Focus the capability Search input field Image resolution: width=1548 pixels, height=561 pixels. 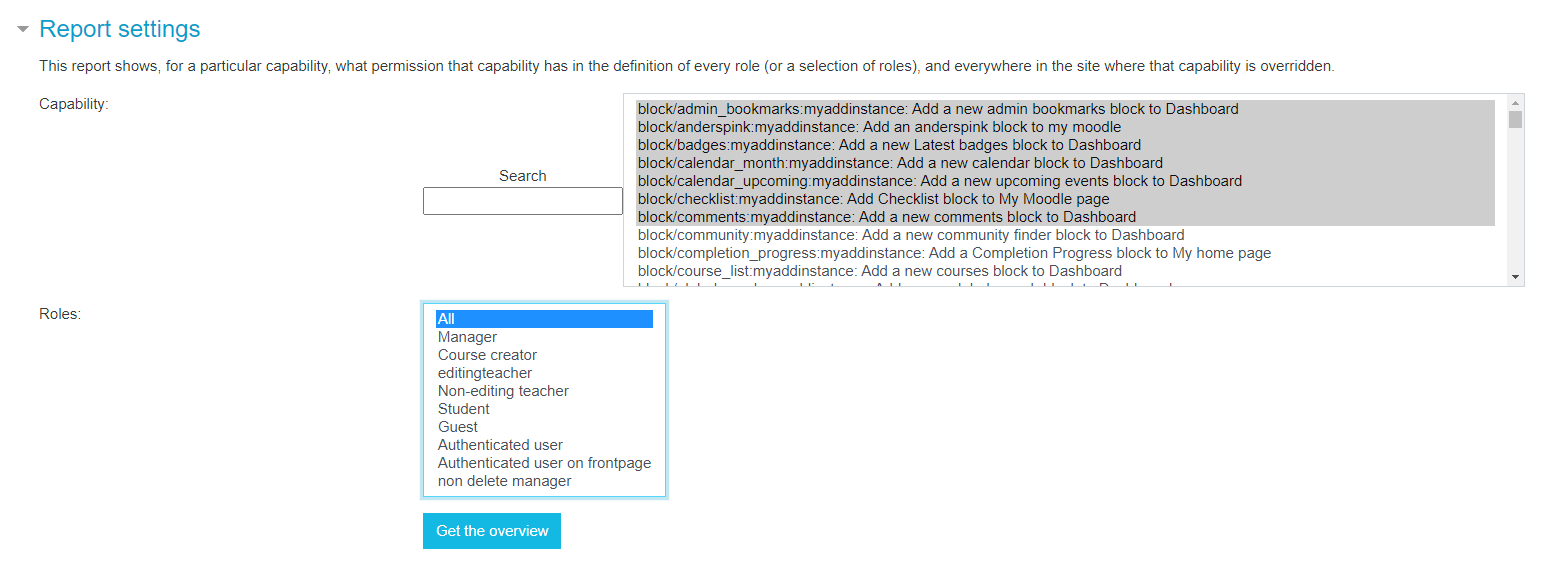(523, 201)
